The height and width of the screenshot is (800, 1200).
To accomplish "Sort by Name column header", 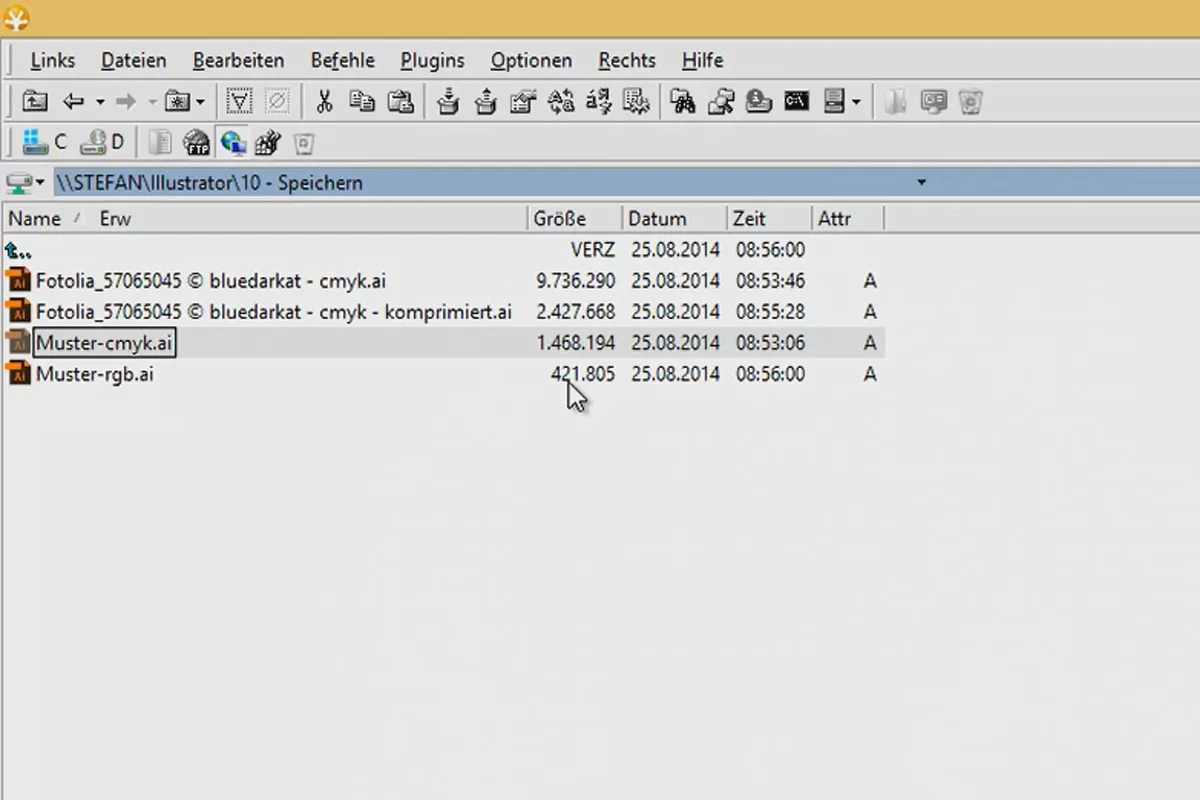I will 35,218.
